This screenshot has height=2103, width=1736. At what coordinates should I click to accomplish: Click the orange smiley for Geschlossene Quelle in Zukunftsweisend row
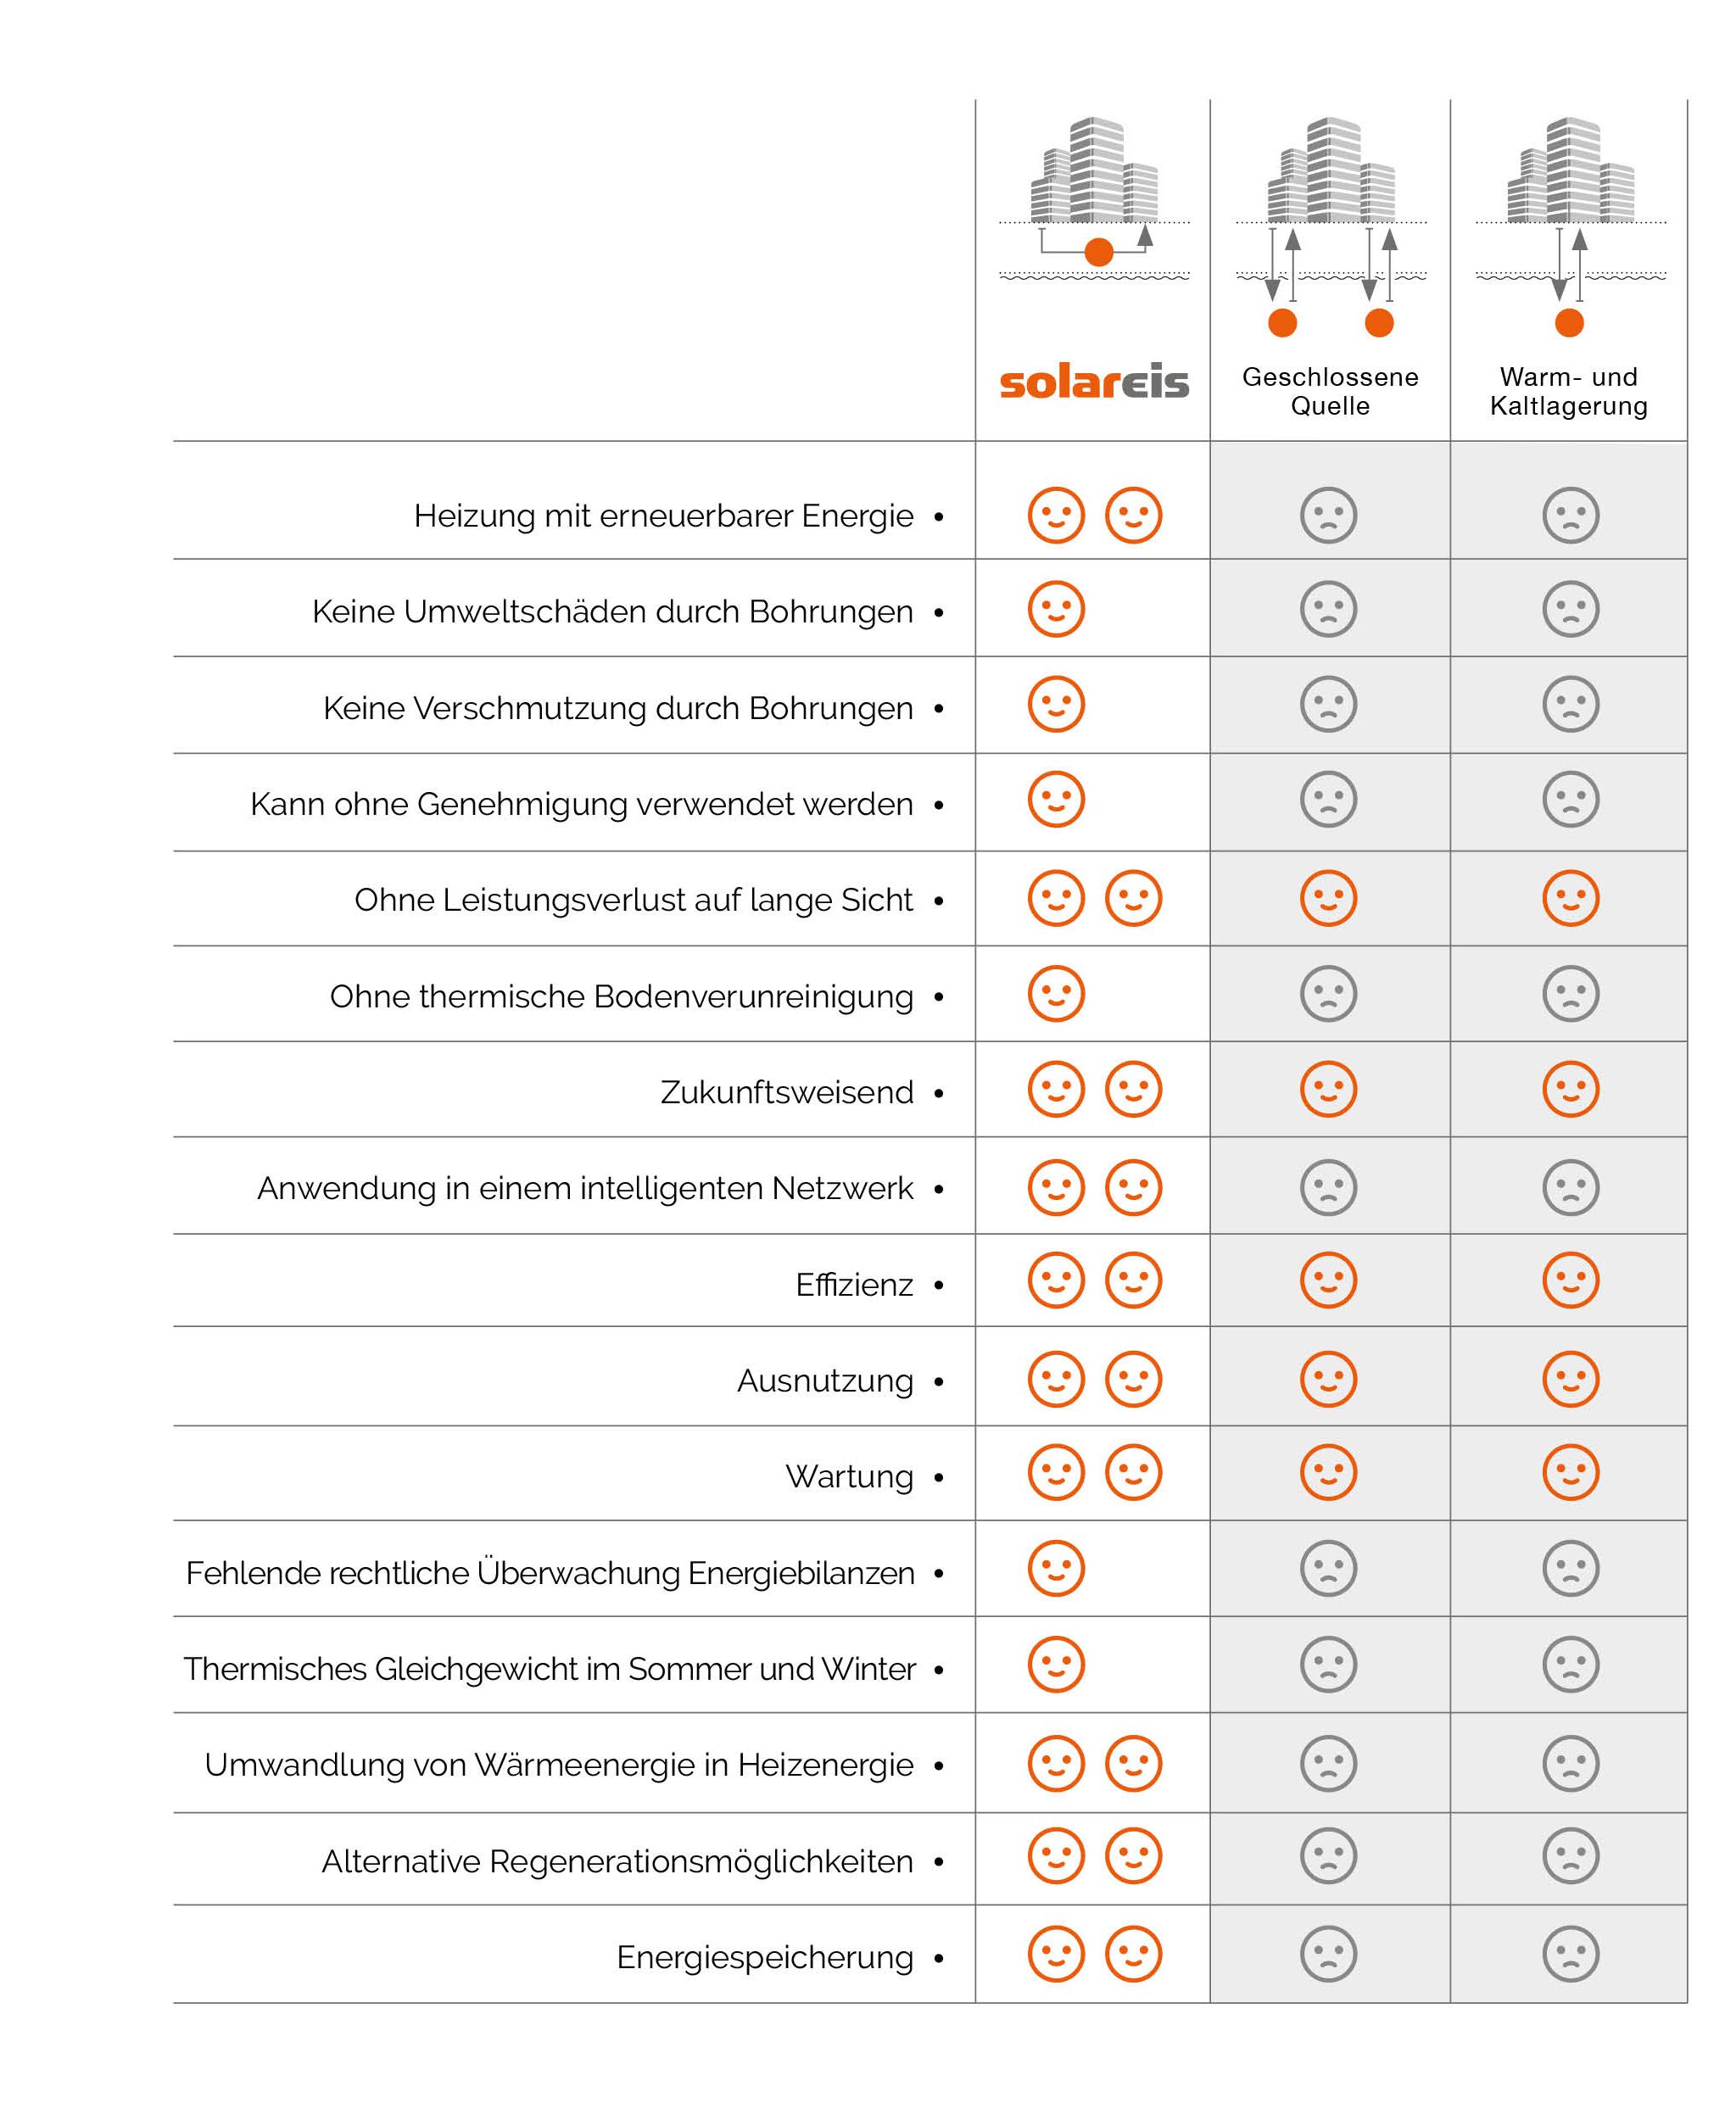click(1328, 1088)
